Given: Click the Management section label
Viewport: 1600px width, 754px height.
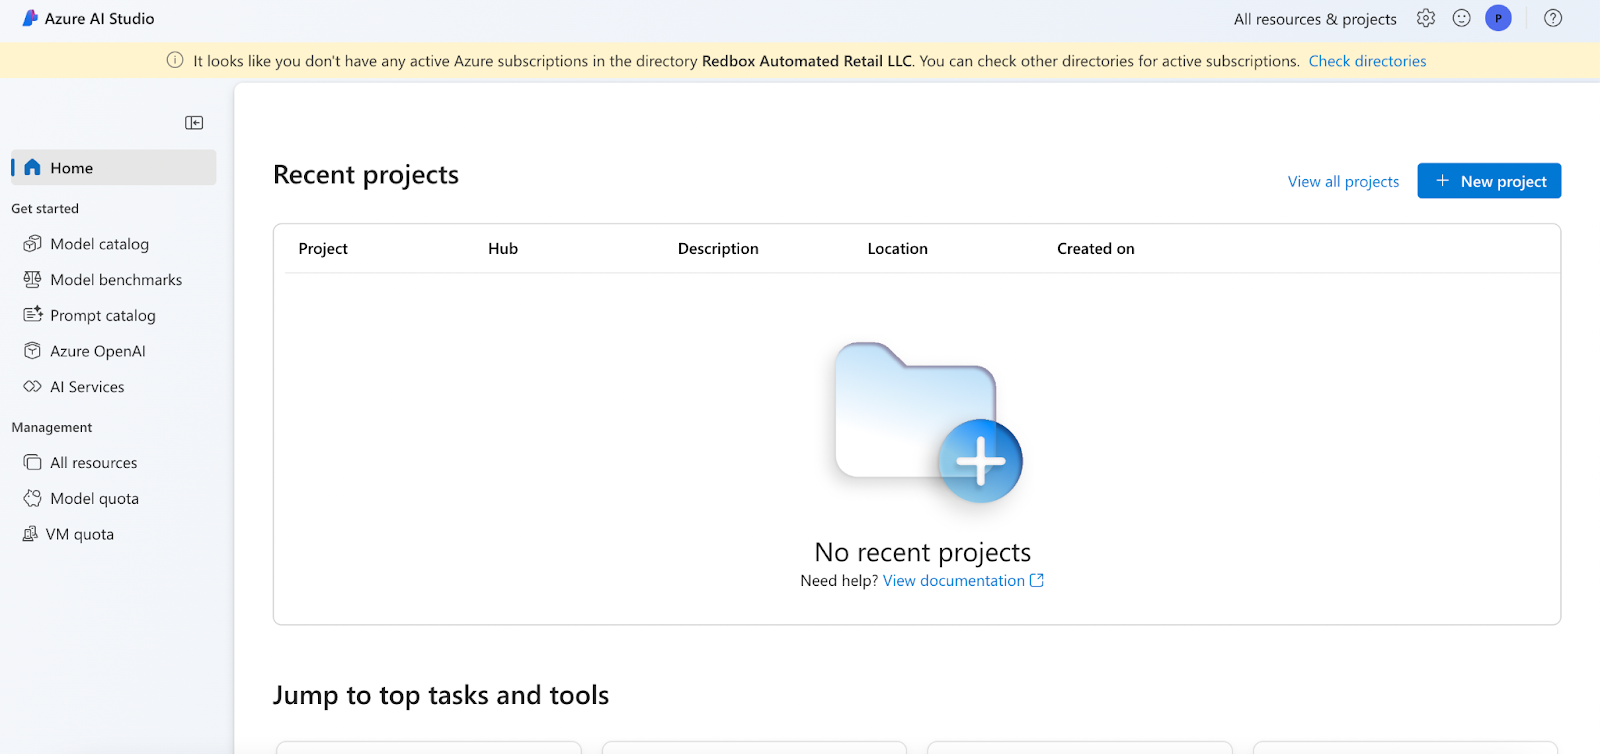Looking at the screenshot, I should pos(52,427).
